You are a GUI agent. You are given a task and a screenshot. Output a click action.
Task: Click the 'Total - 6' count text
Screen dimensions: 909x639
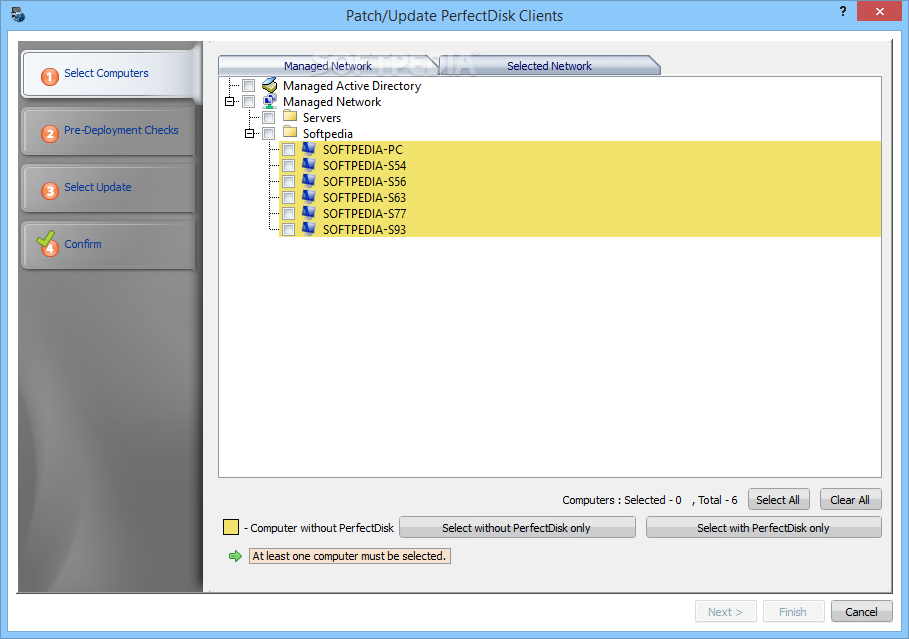718,500
